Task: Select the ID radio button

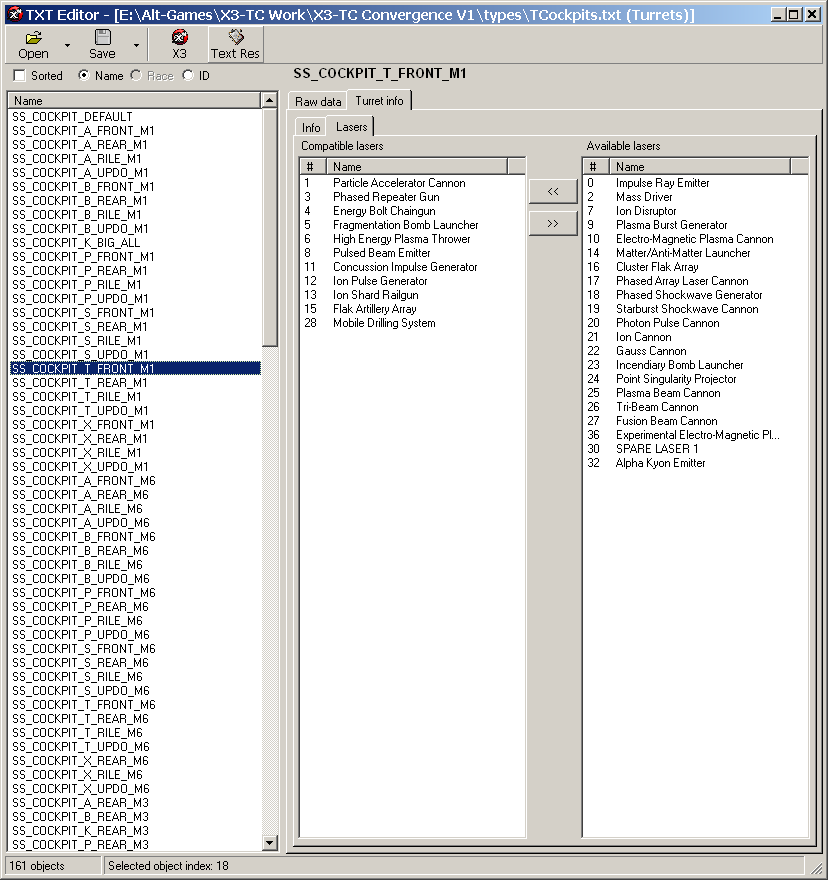Action: (188, 76)
